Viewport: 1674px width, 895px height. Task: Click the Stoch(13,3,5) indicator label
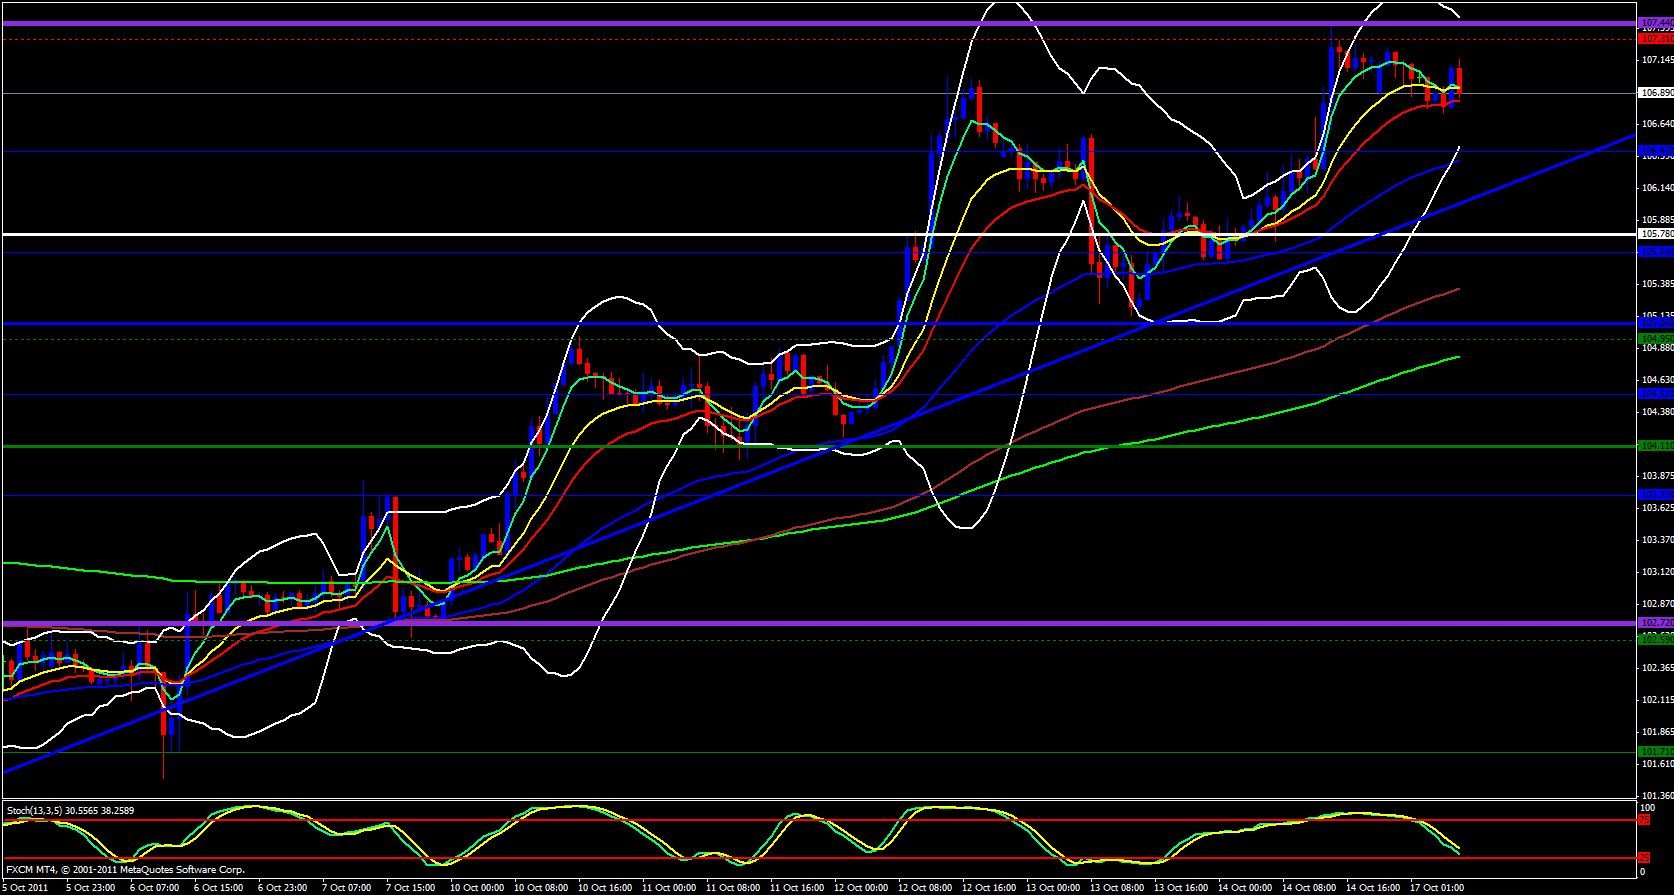(70, 810)
